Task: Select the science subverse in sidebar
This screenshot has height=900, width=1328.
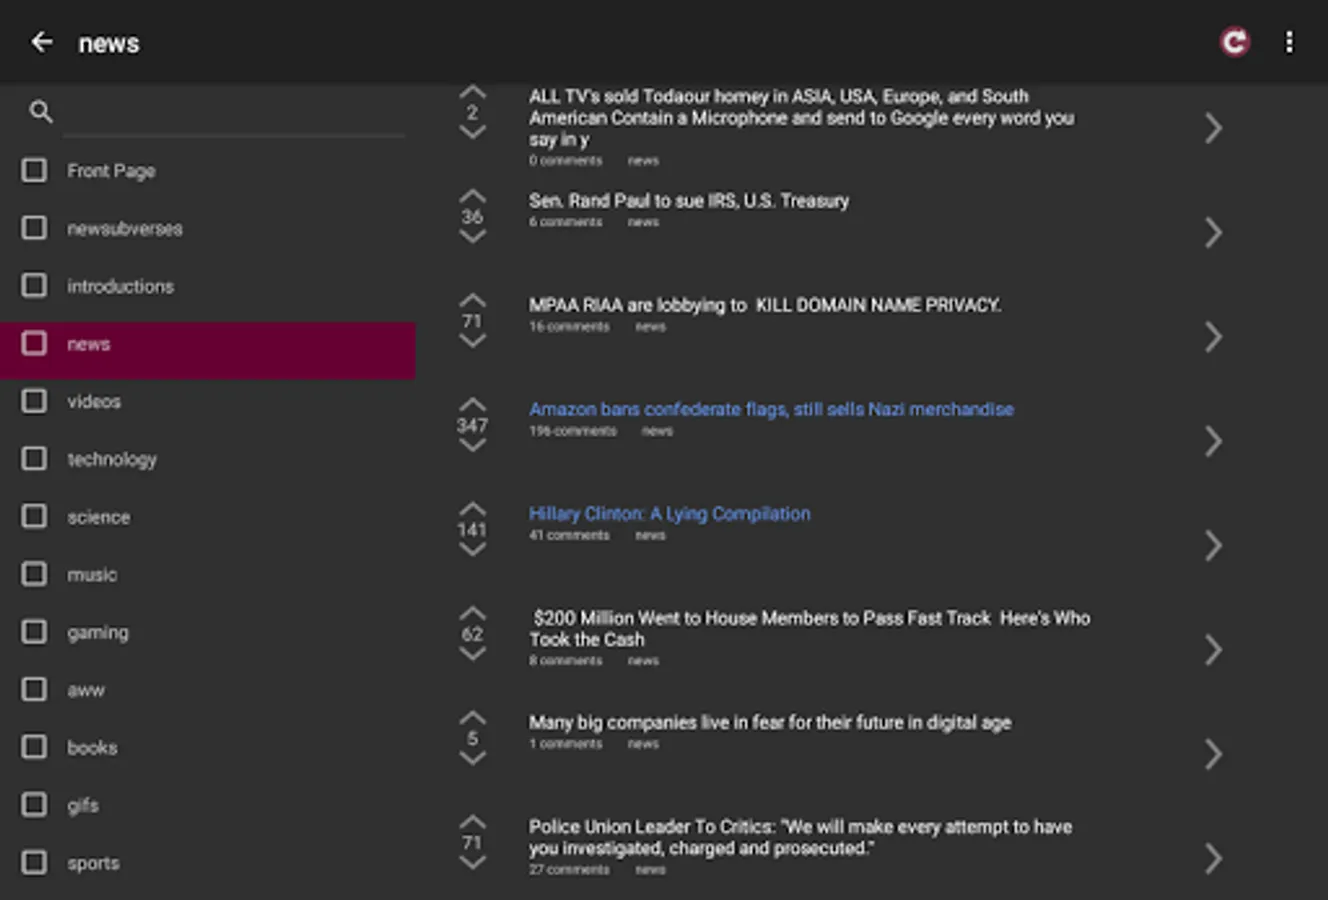Action: point(98,517)
